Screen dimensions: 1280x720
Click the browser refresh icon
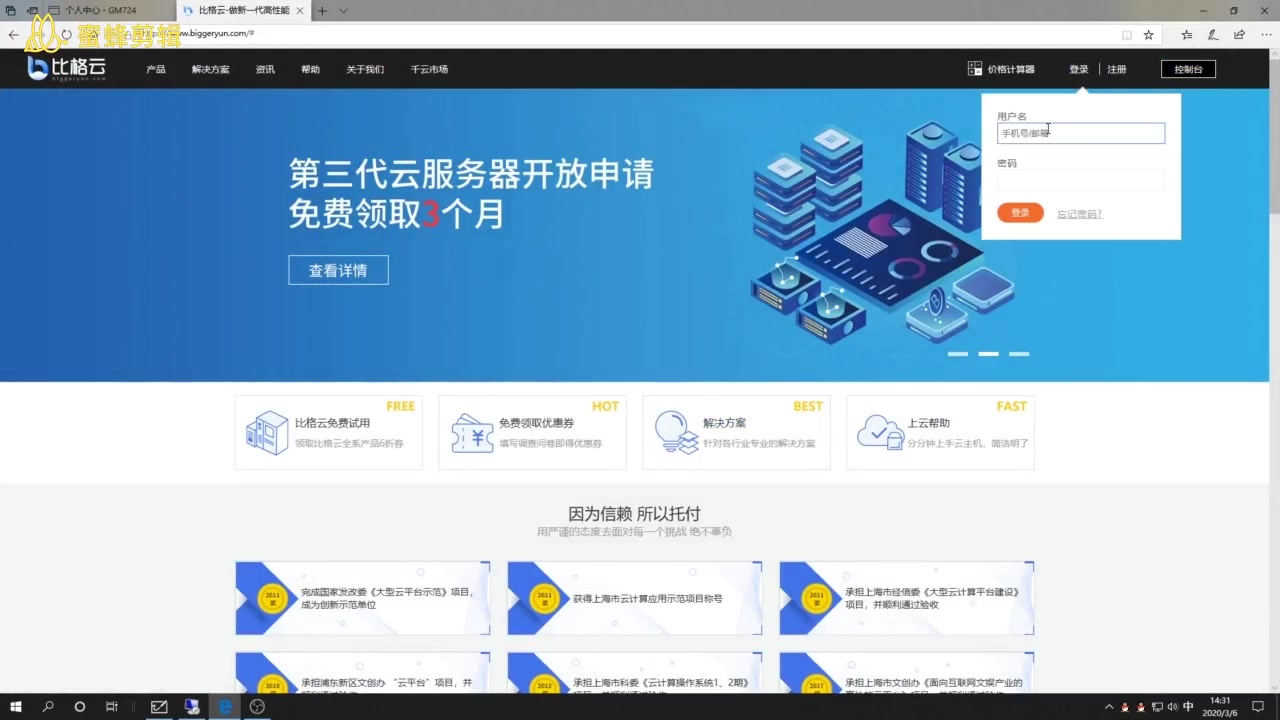coord(66,34)
